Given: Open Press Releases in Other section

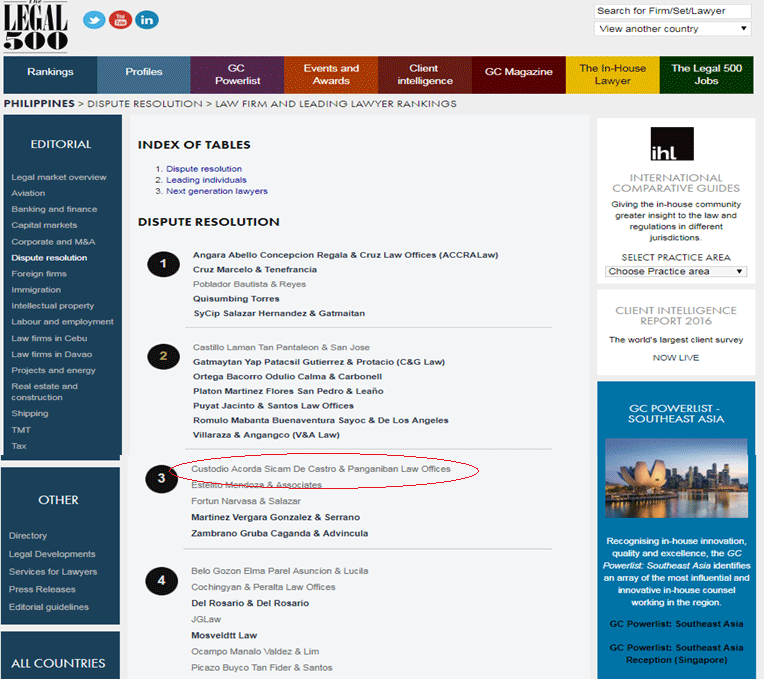Looking at the screenshot, I should click(43, 589).
